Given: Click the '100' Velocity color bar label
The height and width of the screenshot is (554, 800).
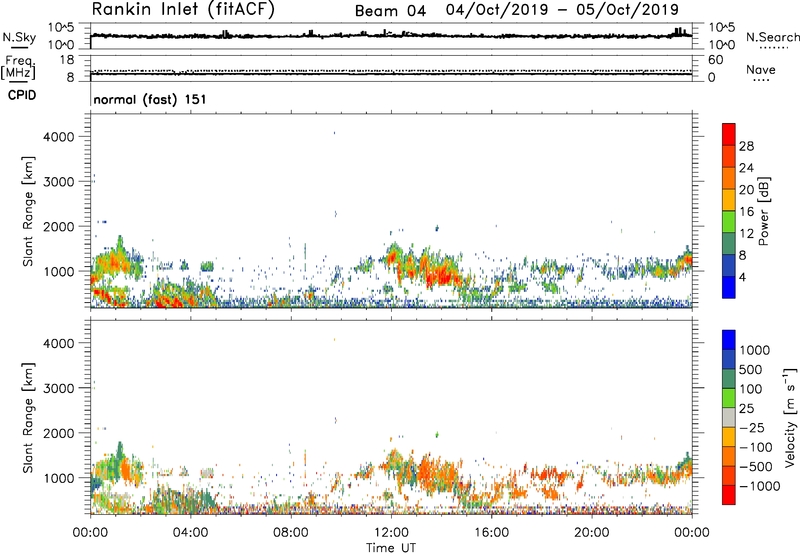Looking at the screenshot, I should point(751,389).
